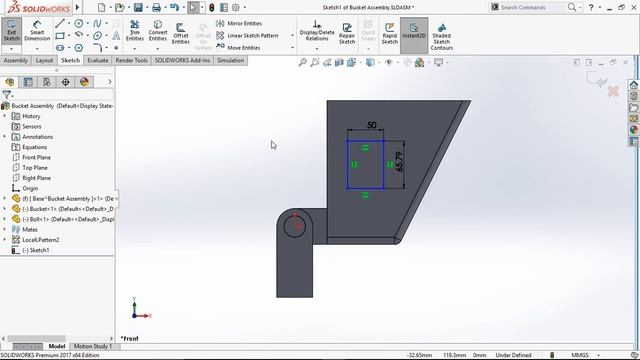Screen dimensions: 640x360
Task: Select the Corner Rectangle tool
Action: click(60, 36)
